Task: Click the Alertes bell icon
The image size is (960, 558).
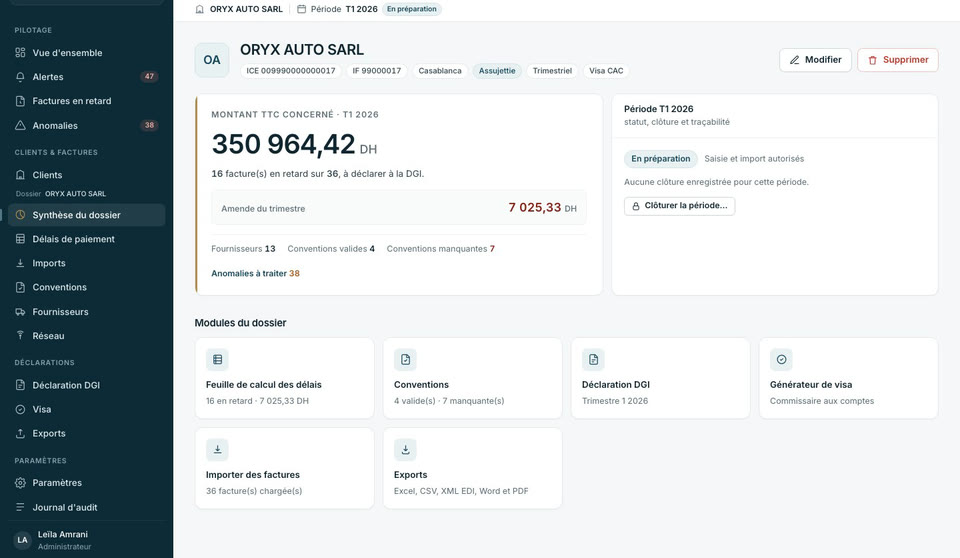Action: [x=20, y=77]
